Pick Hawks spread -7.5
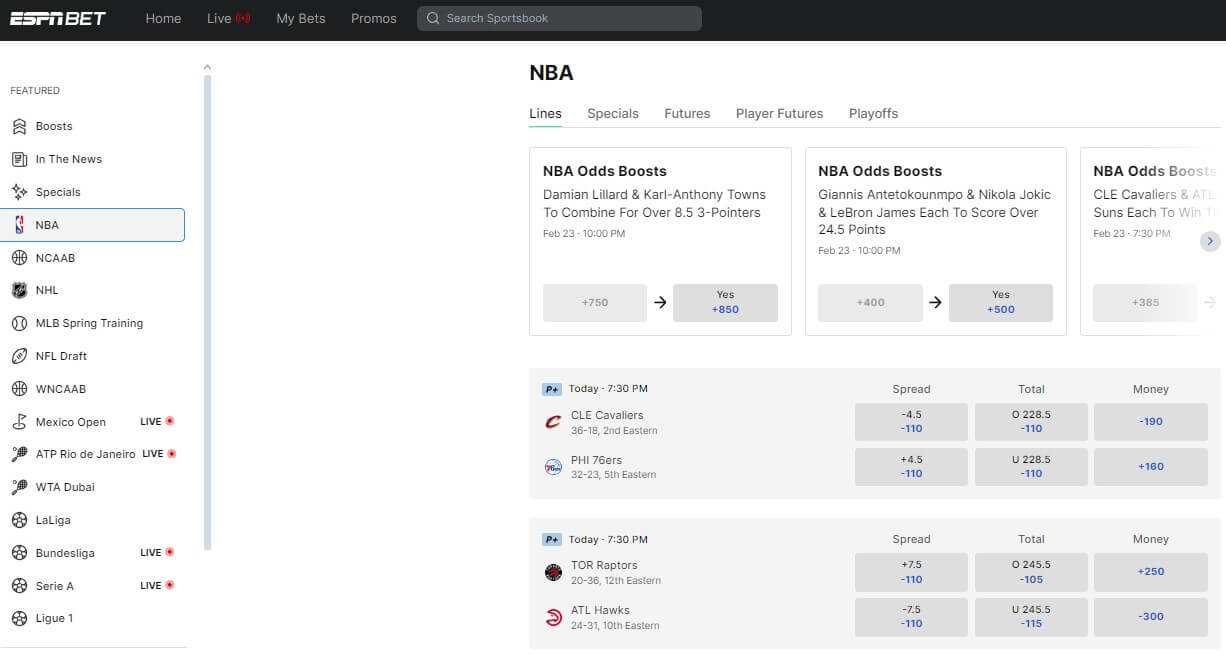 pos(911,617)
